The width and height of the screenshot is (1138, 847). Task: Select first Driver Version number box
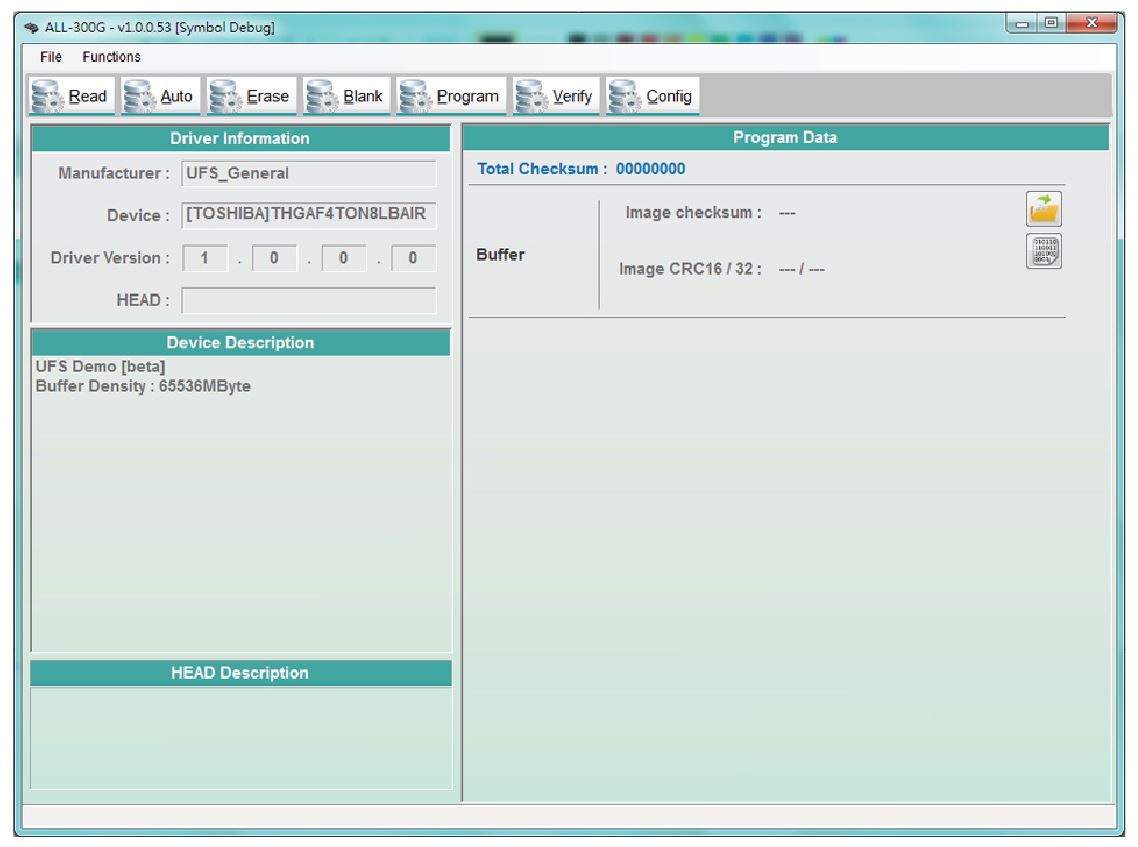coord(205,258)
